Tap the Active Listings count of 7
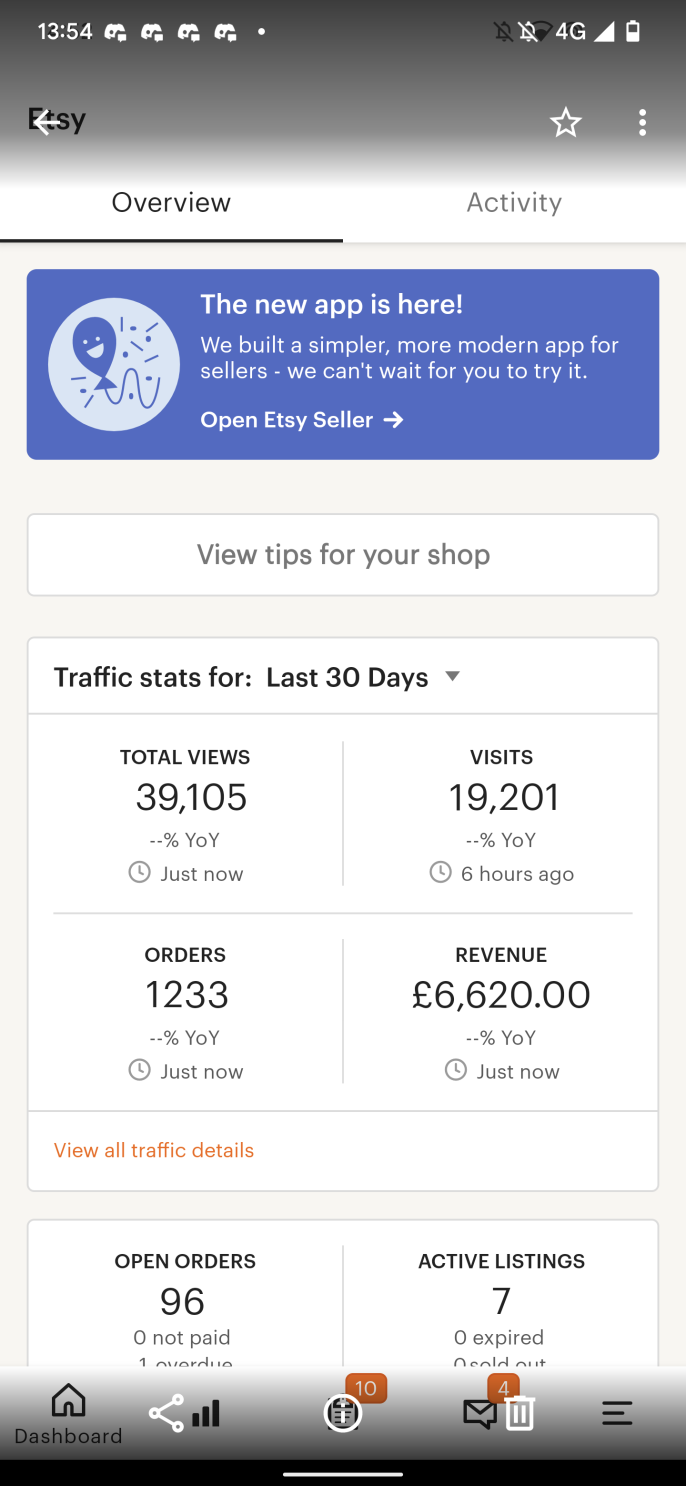The height and width of the screenshot is (1486, 686). [501, 1301]
